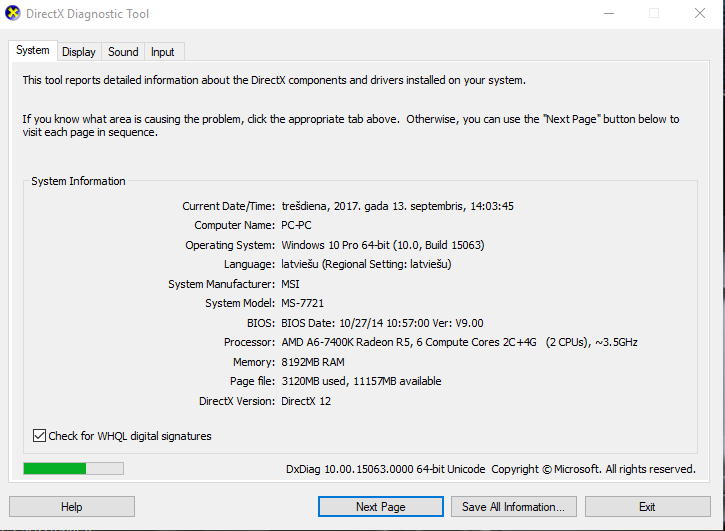Exit the diagnostic tool
The width and height of the screenshot is (725, 531).
coord(647,506)
